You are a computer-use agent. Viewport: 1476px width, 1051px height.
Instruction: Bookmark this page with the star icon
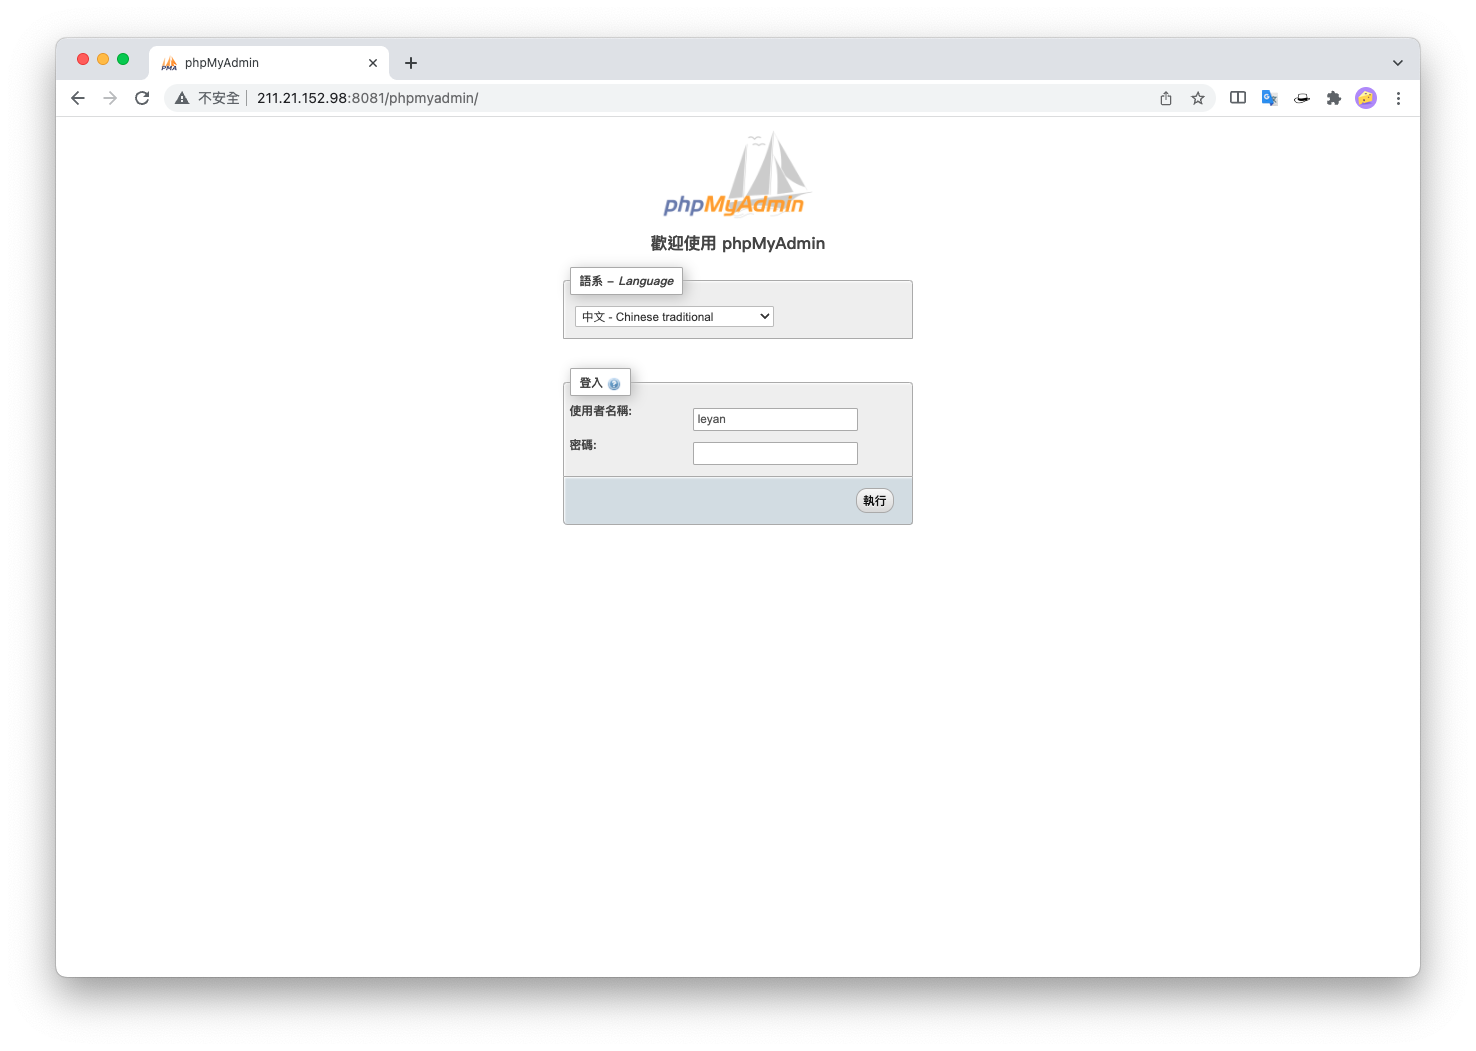click(1198, 98)
